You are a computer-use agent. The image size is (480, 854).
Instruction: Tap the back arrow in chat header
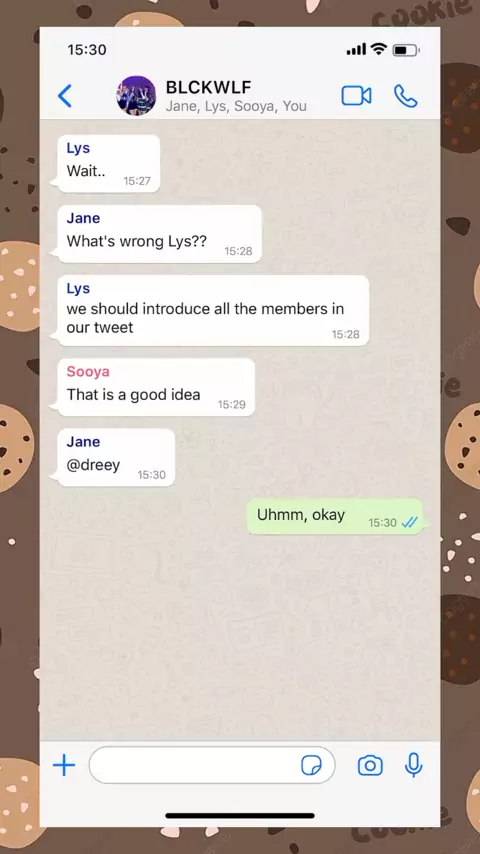tap(65, 96)
